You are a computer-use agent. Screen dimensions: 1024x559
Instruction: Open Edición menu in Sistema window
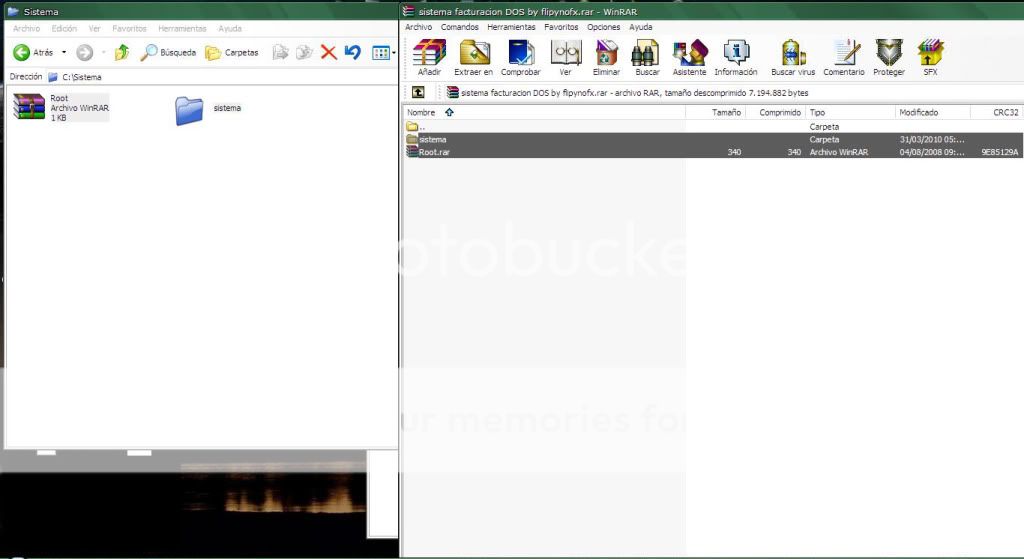coord(64,29)
